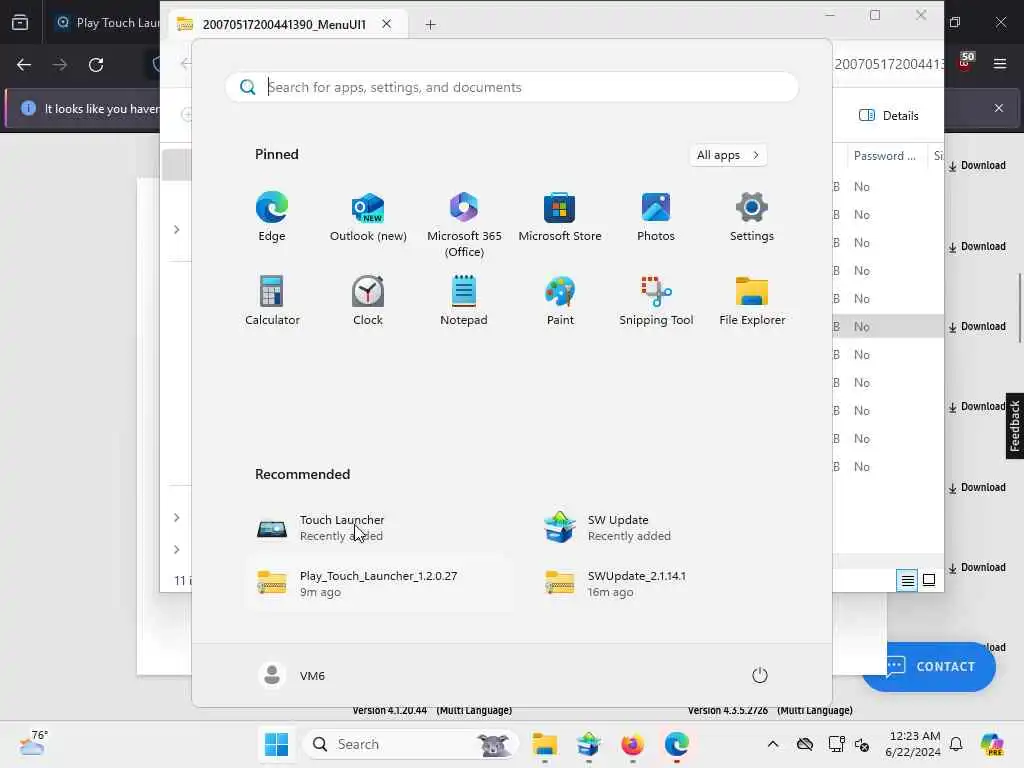Expand the first navigation pane chevron
The width and height of the screenshot is (1024, 768).
click(176, 229)
